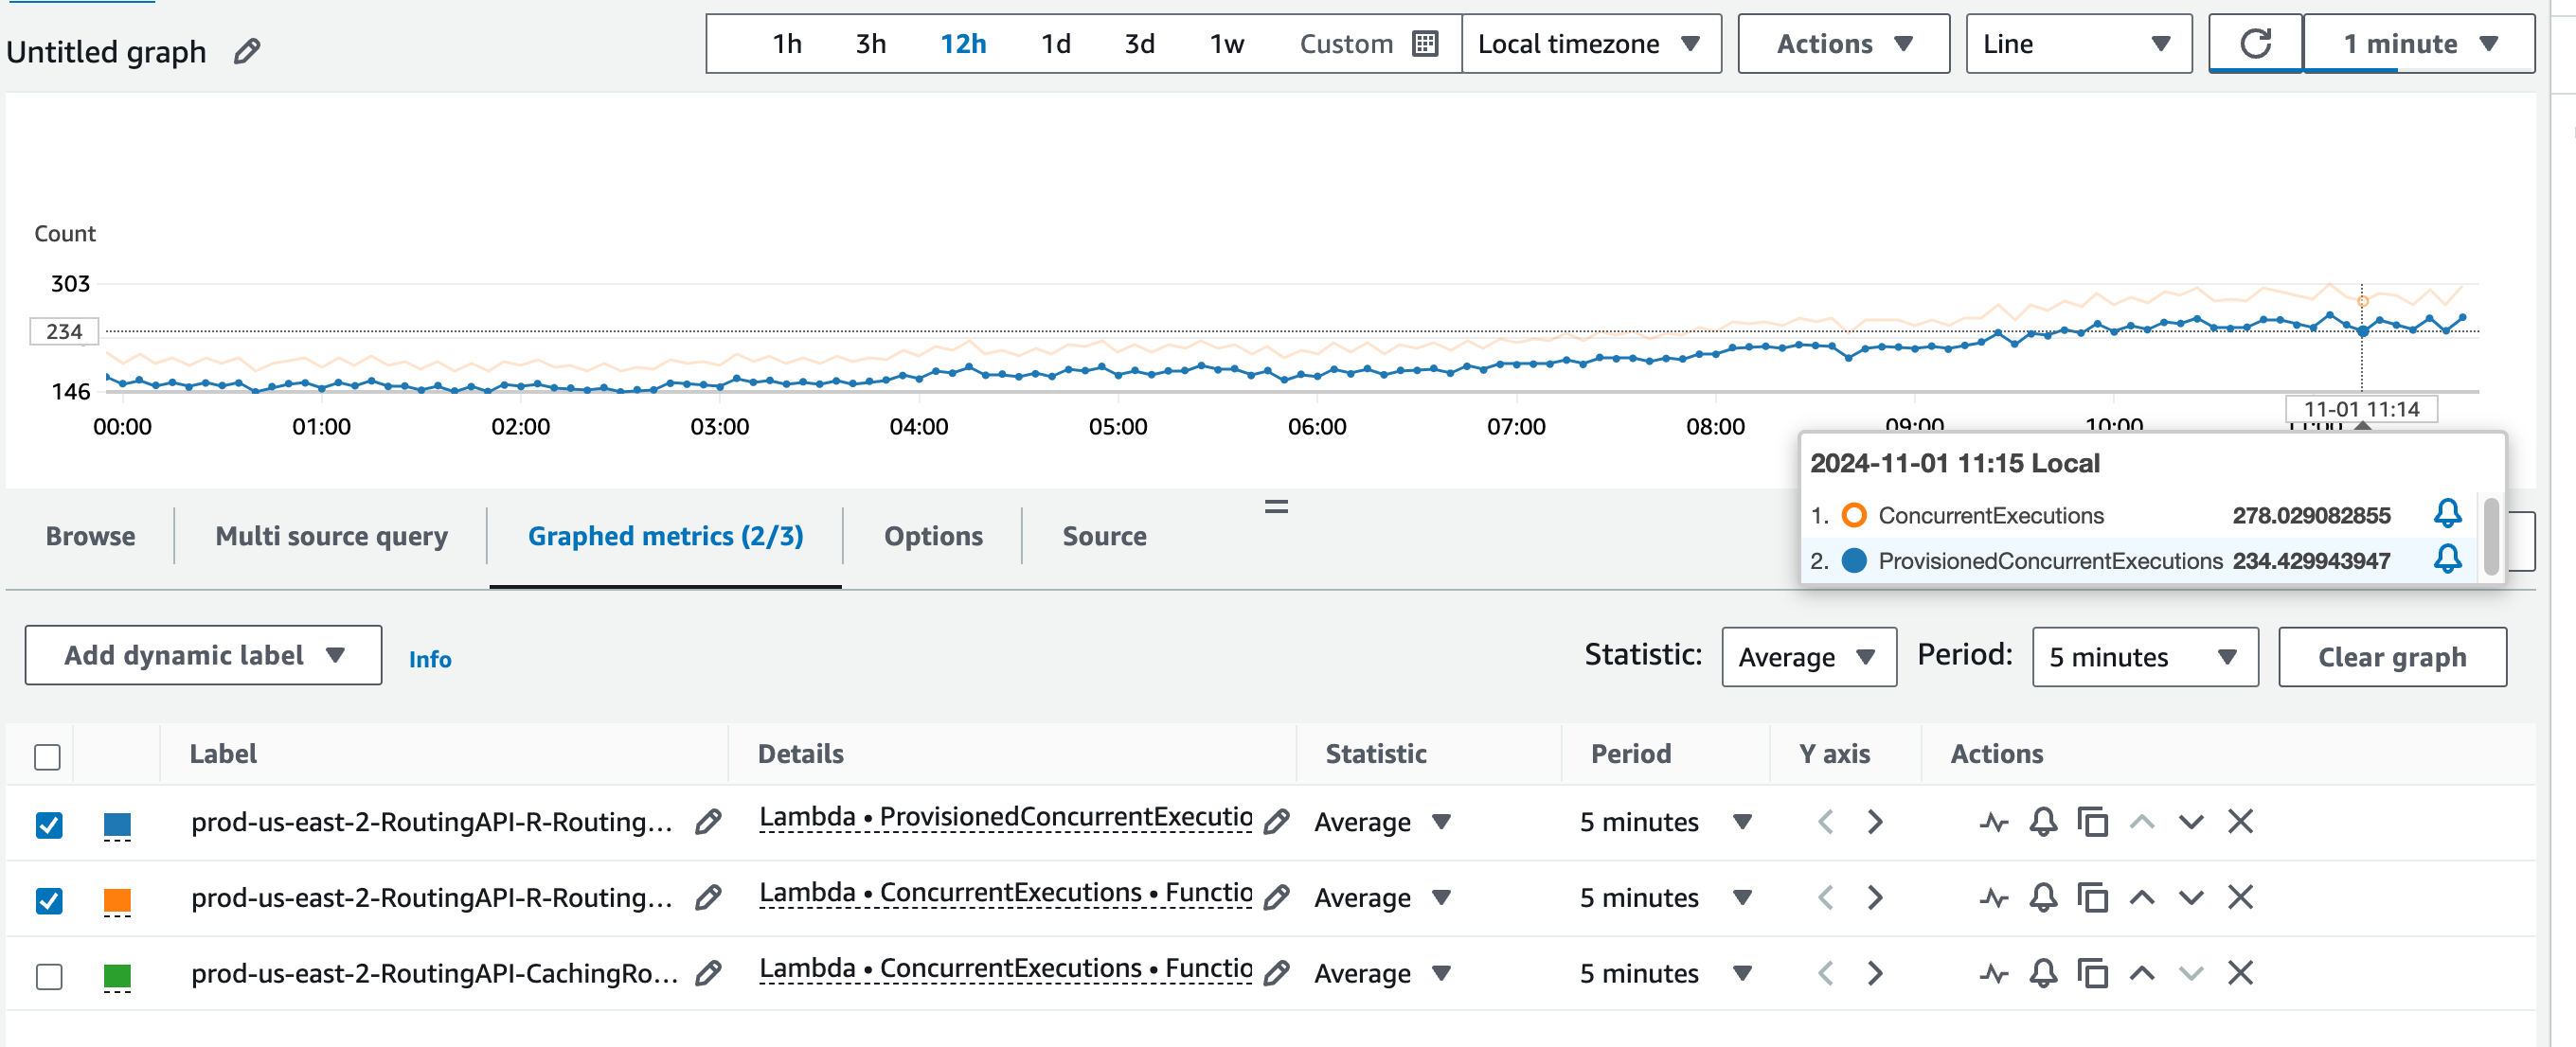Switch orange ConcurrentExecutions to right Y axis
2576x1047 pixels.
(1874, 898)
